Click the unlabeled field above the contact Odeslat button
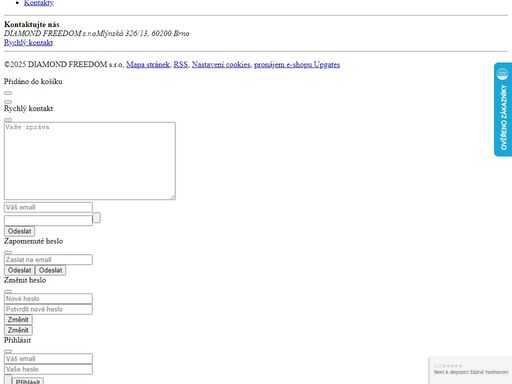The width and height of the screenshot is (512, 384). (x=48, y=220)
